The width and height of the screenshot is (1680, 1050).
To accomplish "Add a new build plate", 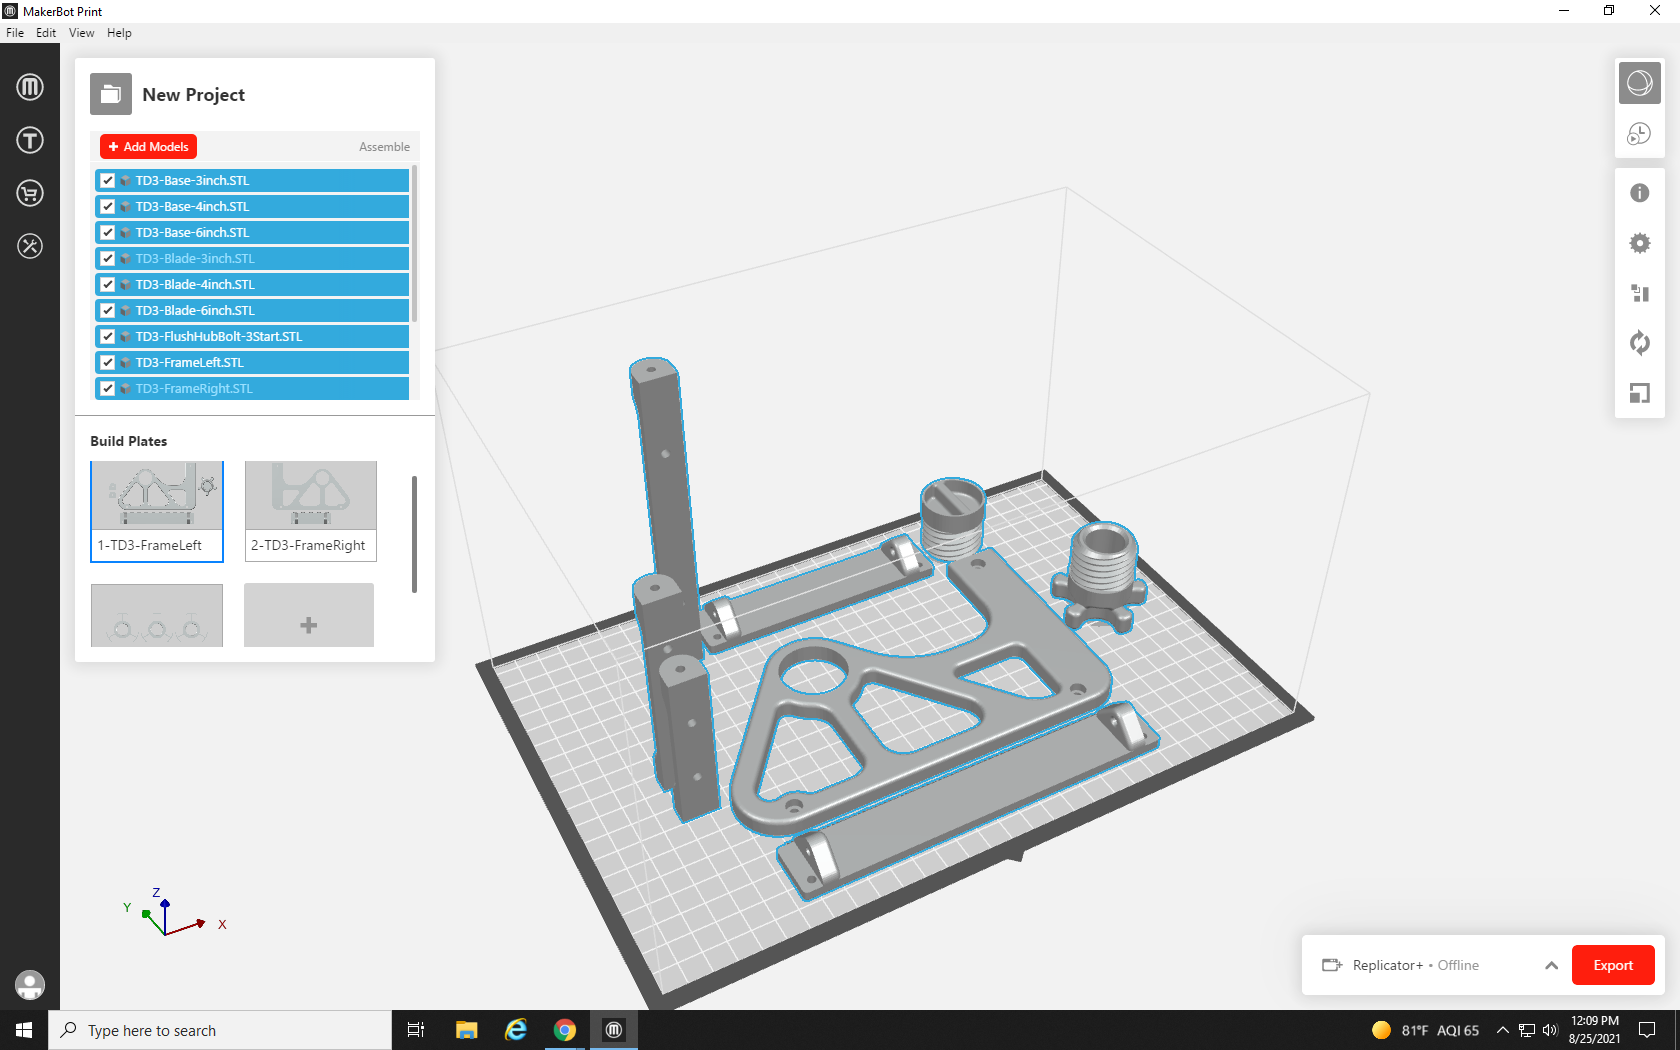I will point(309,615).
